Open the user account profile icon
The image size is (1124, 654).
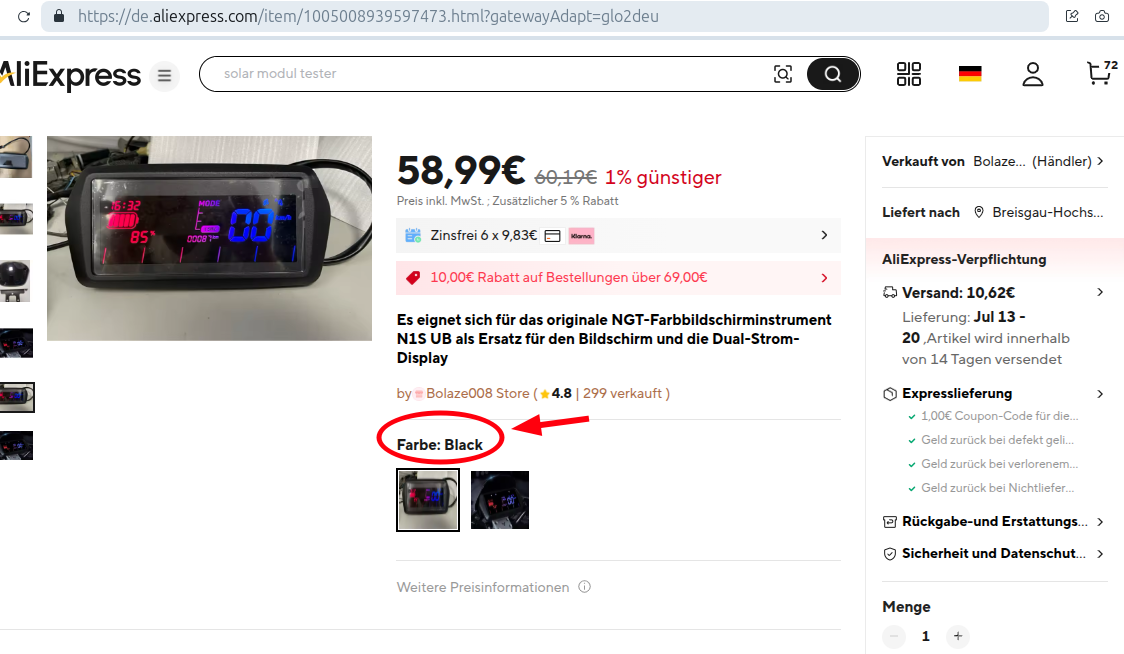tap(1032, 74)
